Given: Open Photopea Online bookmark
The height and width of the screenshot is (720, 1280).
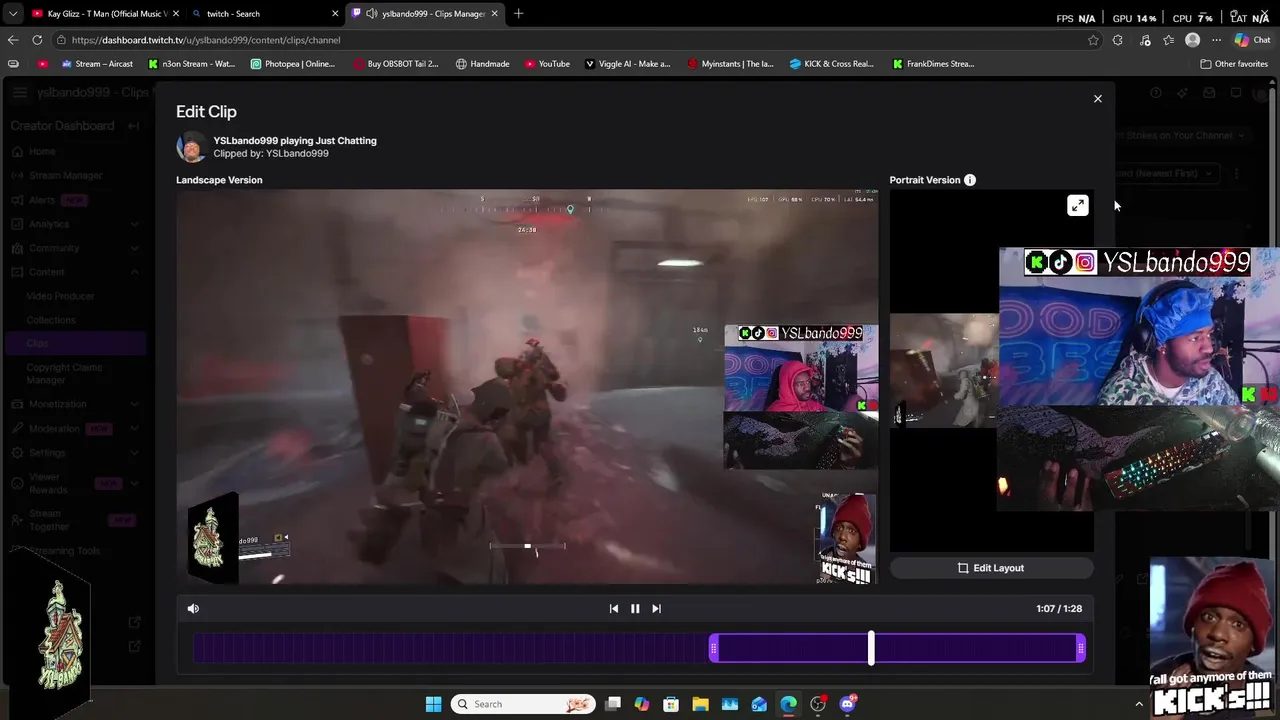Looking at the screenshot, I should pyautogui.click(x=292, y=64).
